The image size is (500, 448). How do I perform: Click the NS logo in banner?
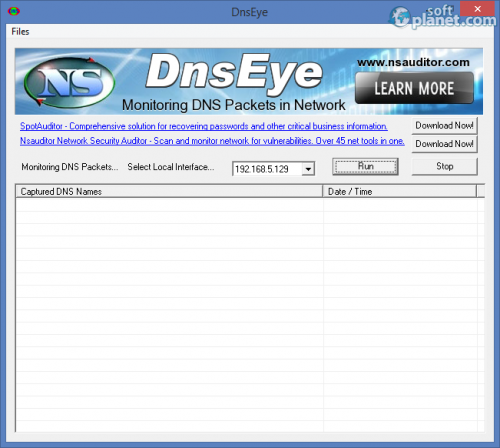pyautogui.click(x=70, y=82)
